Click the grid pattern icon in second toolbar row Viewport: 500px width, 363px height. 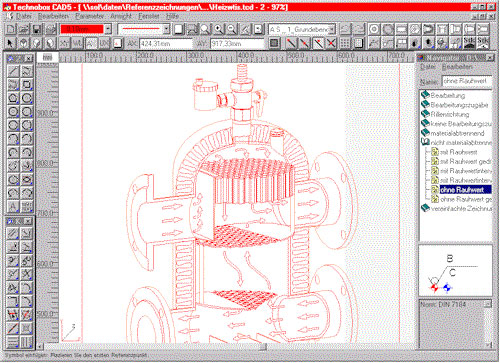coord(345,43)
